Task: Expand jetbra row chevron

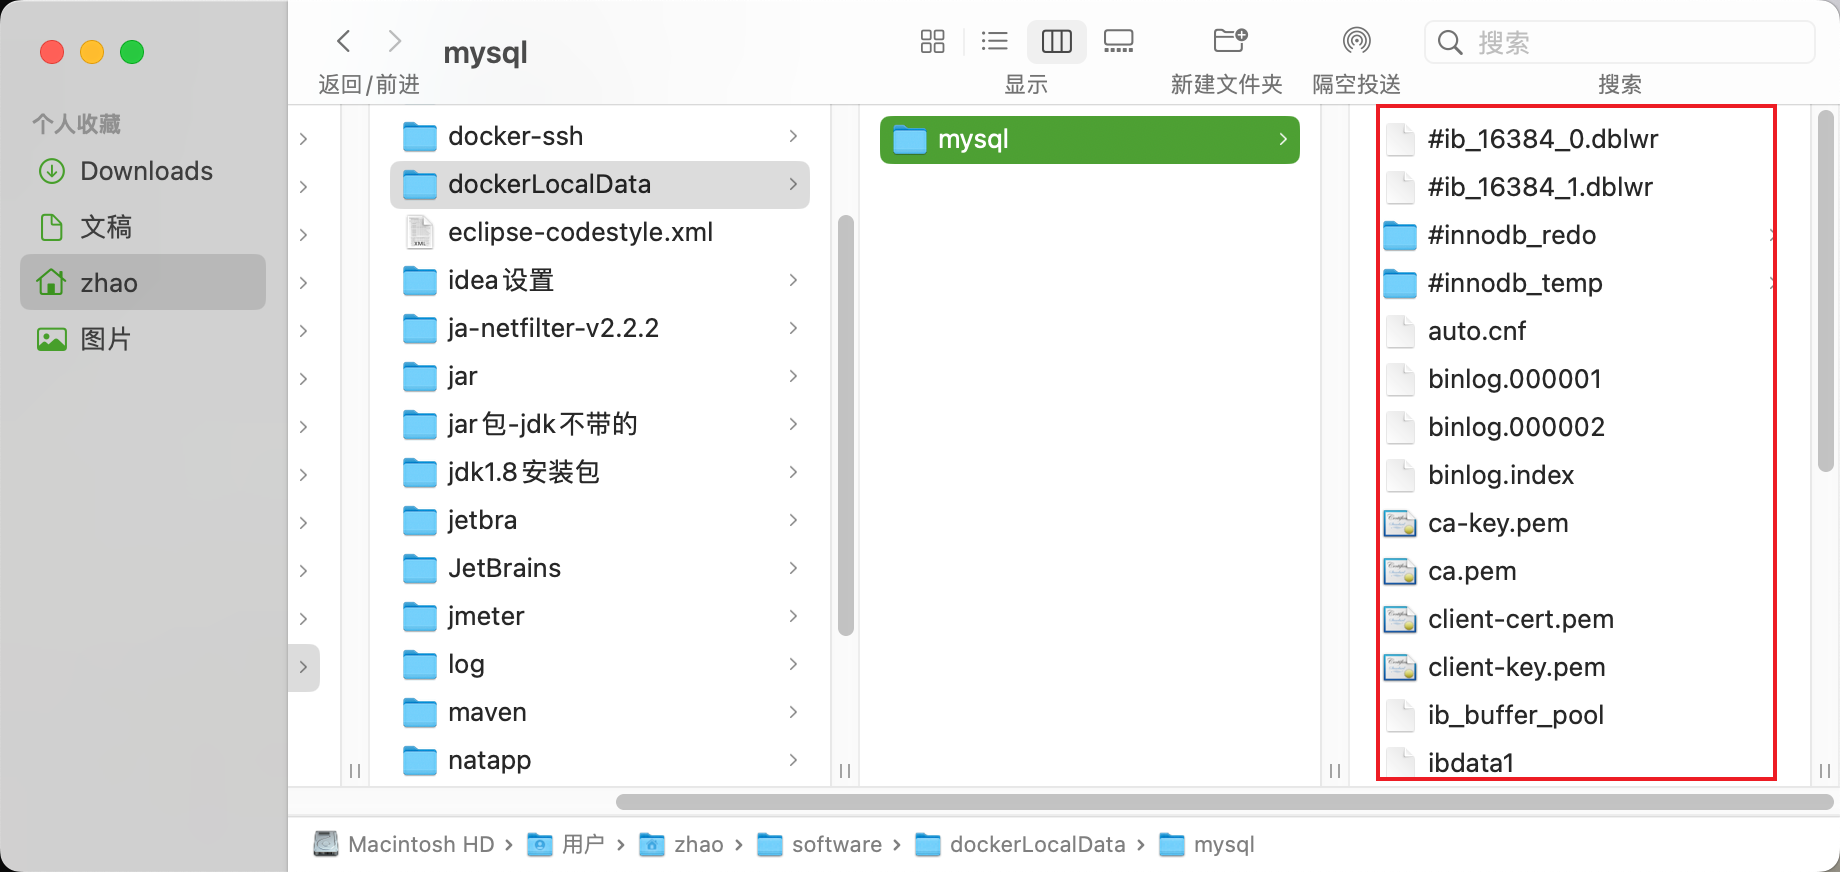Action: pos(793,520)
